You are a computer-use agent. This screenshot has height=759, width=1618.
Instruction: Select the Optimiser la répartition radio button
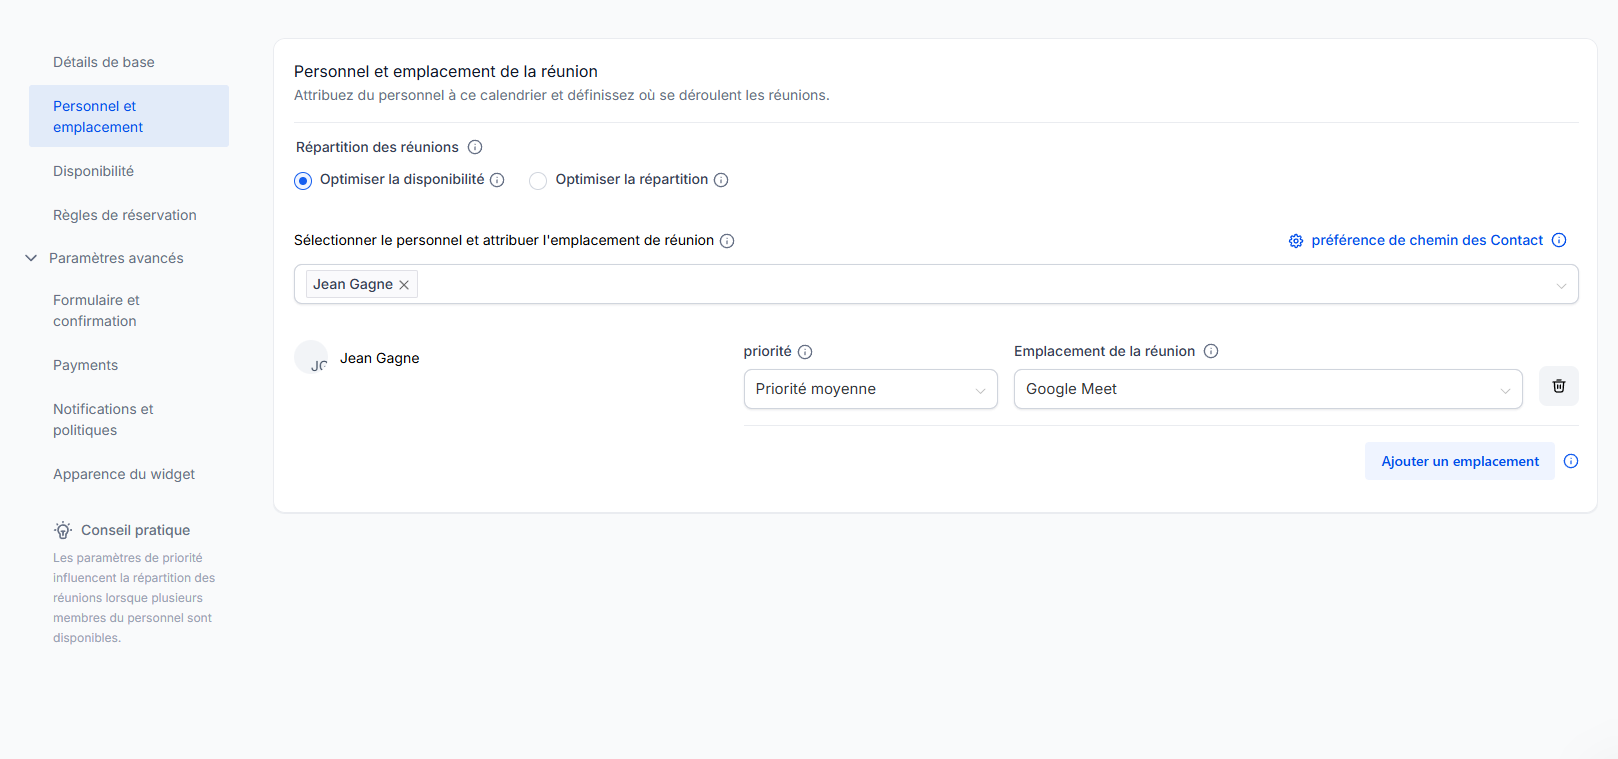538,181
